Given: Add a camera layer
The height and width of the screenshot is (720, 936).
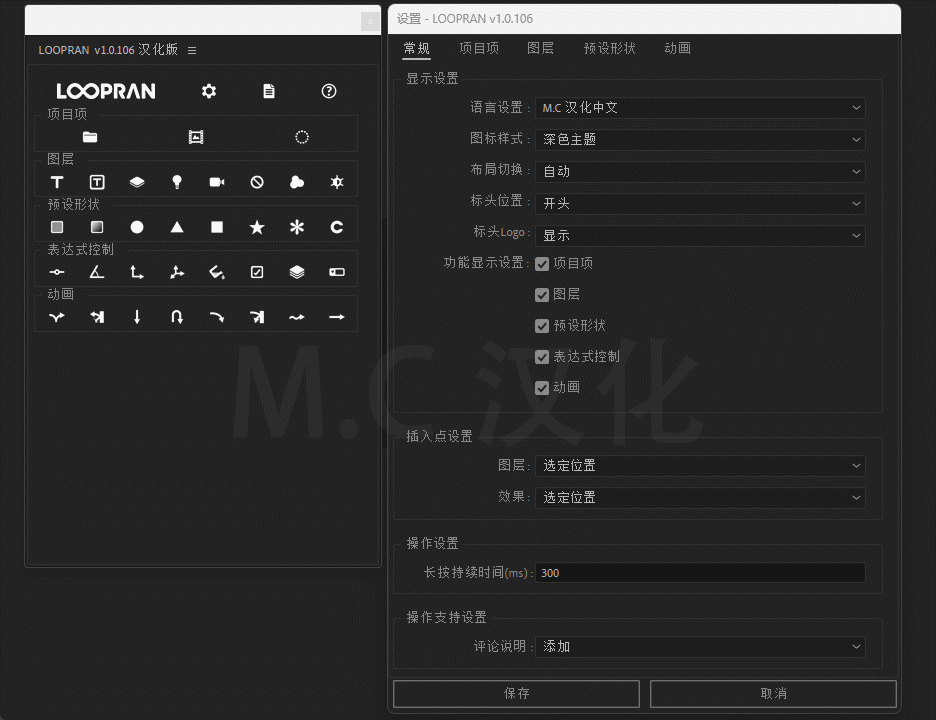Looking at the screenshot, I should [x=217, y=182].
